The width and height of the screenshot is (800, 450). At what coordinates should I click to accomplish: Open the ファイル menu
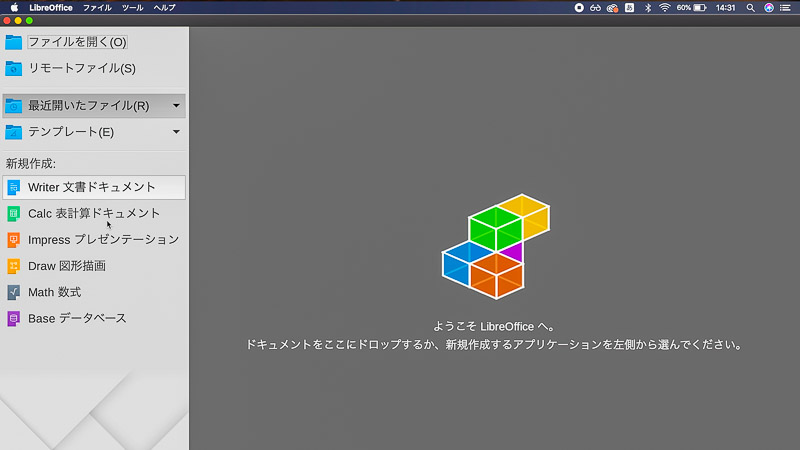(x=97, y=8)
